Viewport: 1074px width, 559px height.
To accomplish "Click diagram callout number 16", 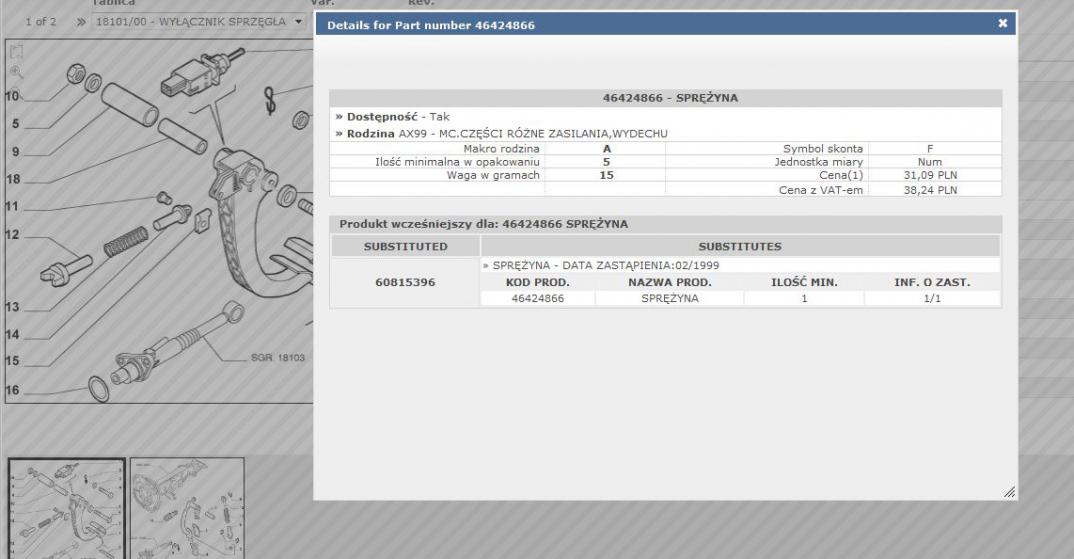I will [12, 390].
